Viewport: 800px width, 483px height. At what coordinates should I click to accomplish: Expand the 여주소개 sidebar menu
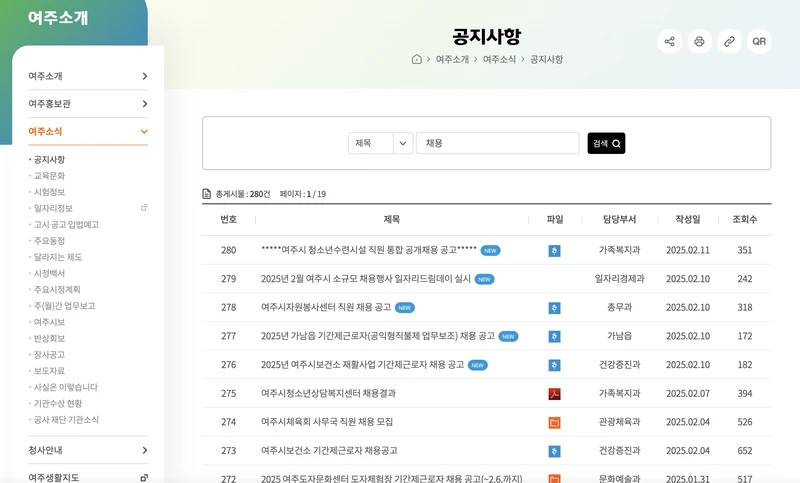(x=88, y=76)
